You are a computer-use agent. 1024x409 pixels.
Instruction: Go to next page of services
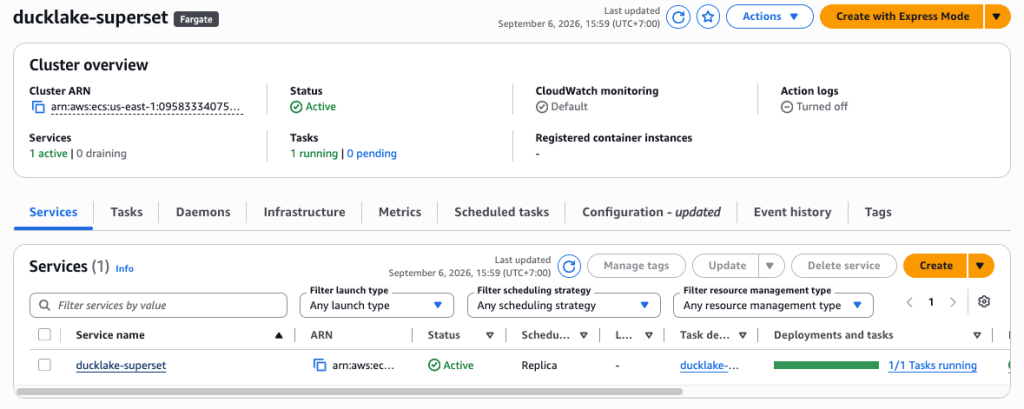coord(953,302)
